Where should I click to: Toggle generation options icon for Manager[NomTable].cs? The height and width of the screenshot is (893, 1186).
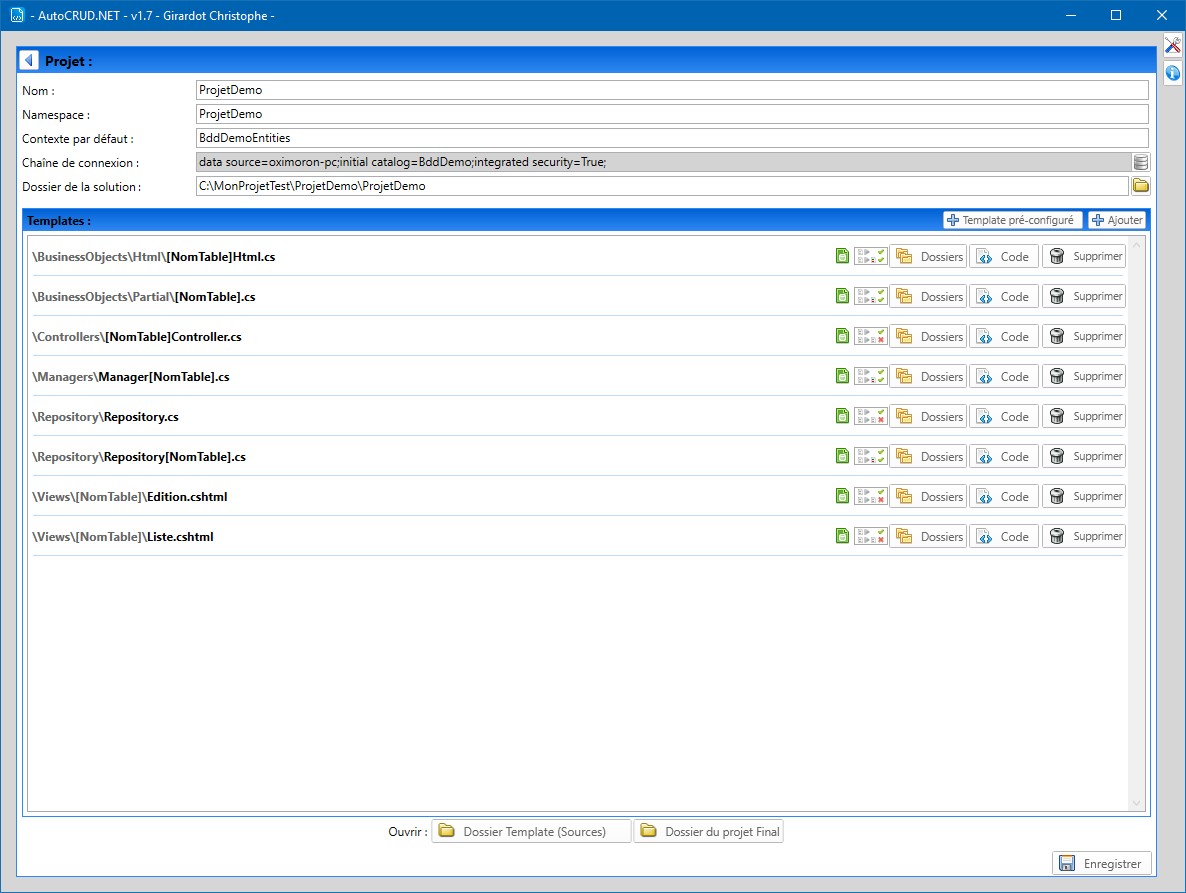tap(871, 377)
